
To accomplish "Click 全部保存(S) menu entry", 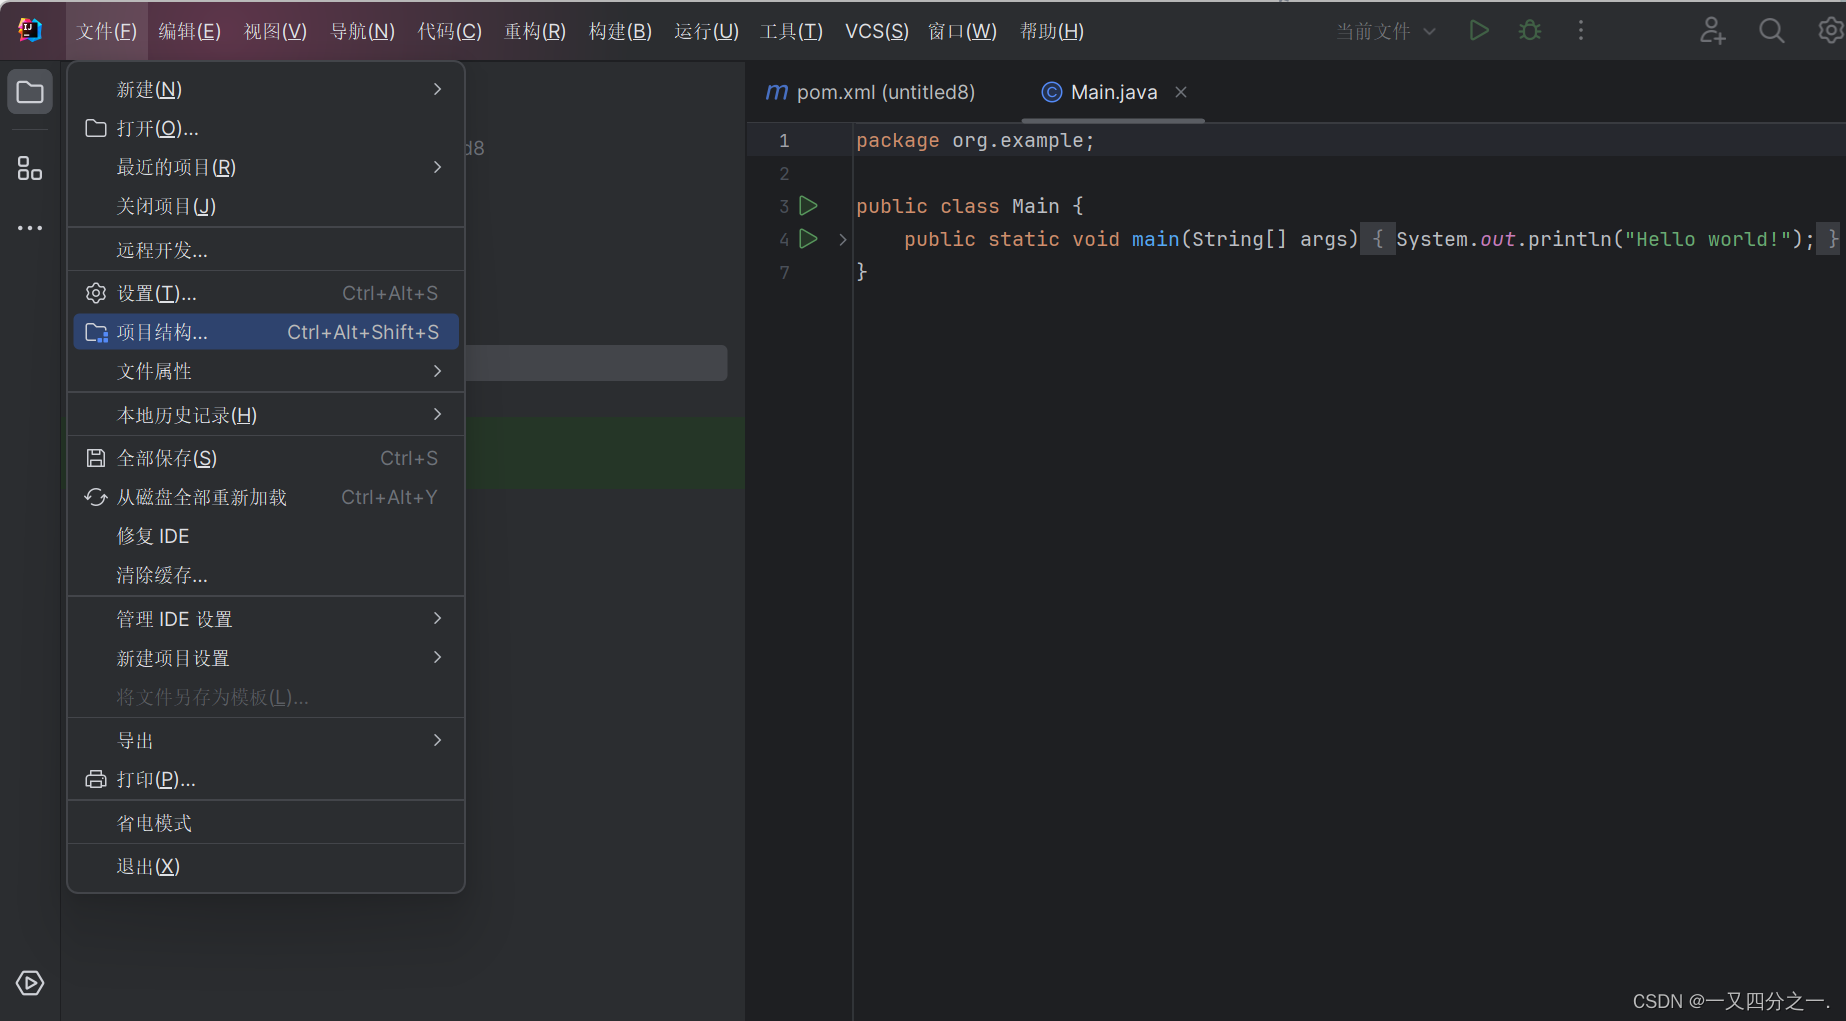I will [x=266, y=458].
